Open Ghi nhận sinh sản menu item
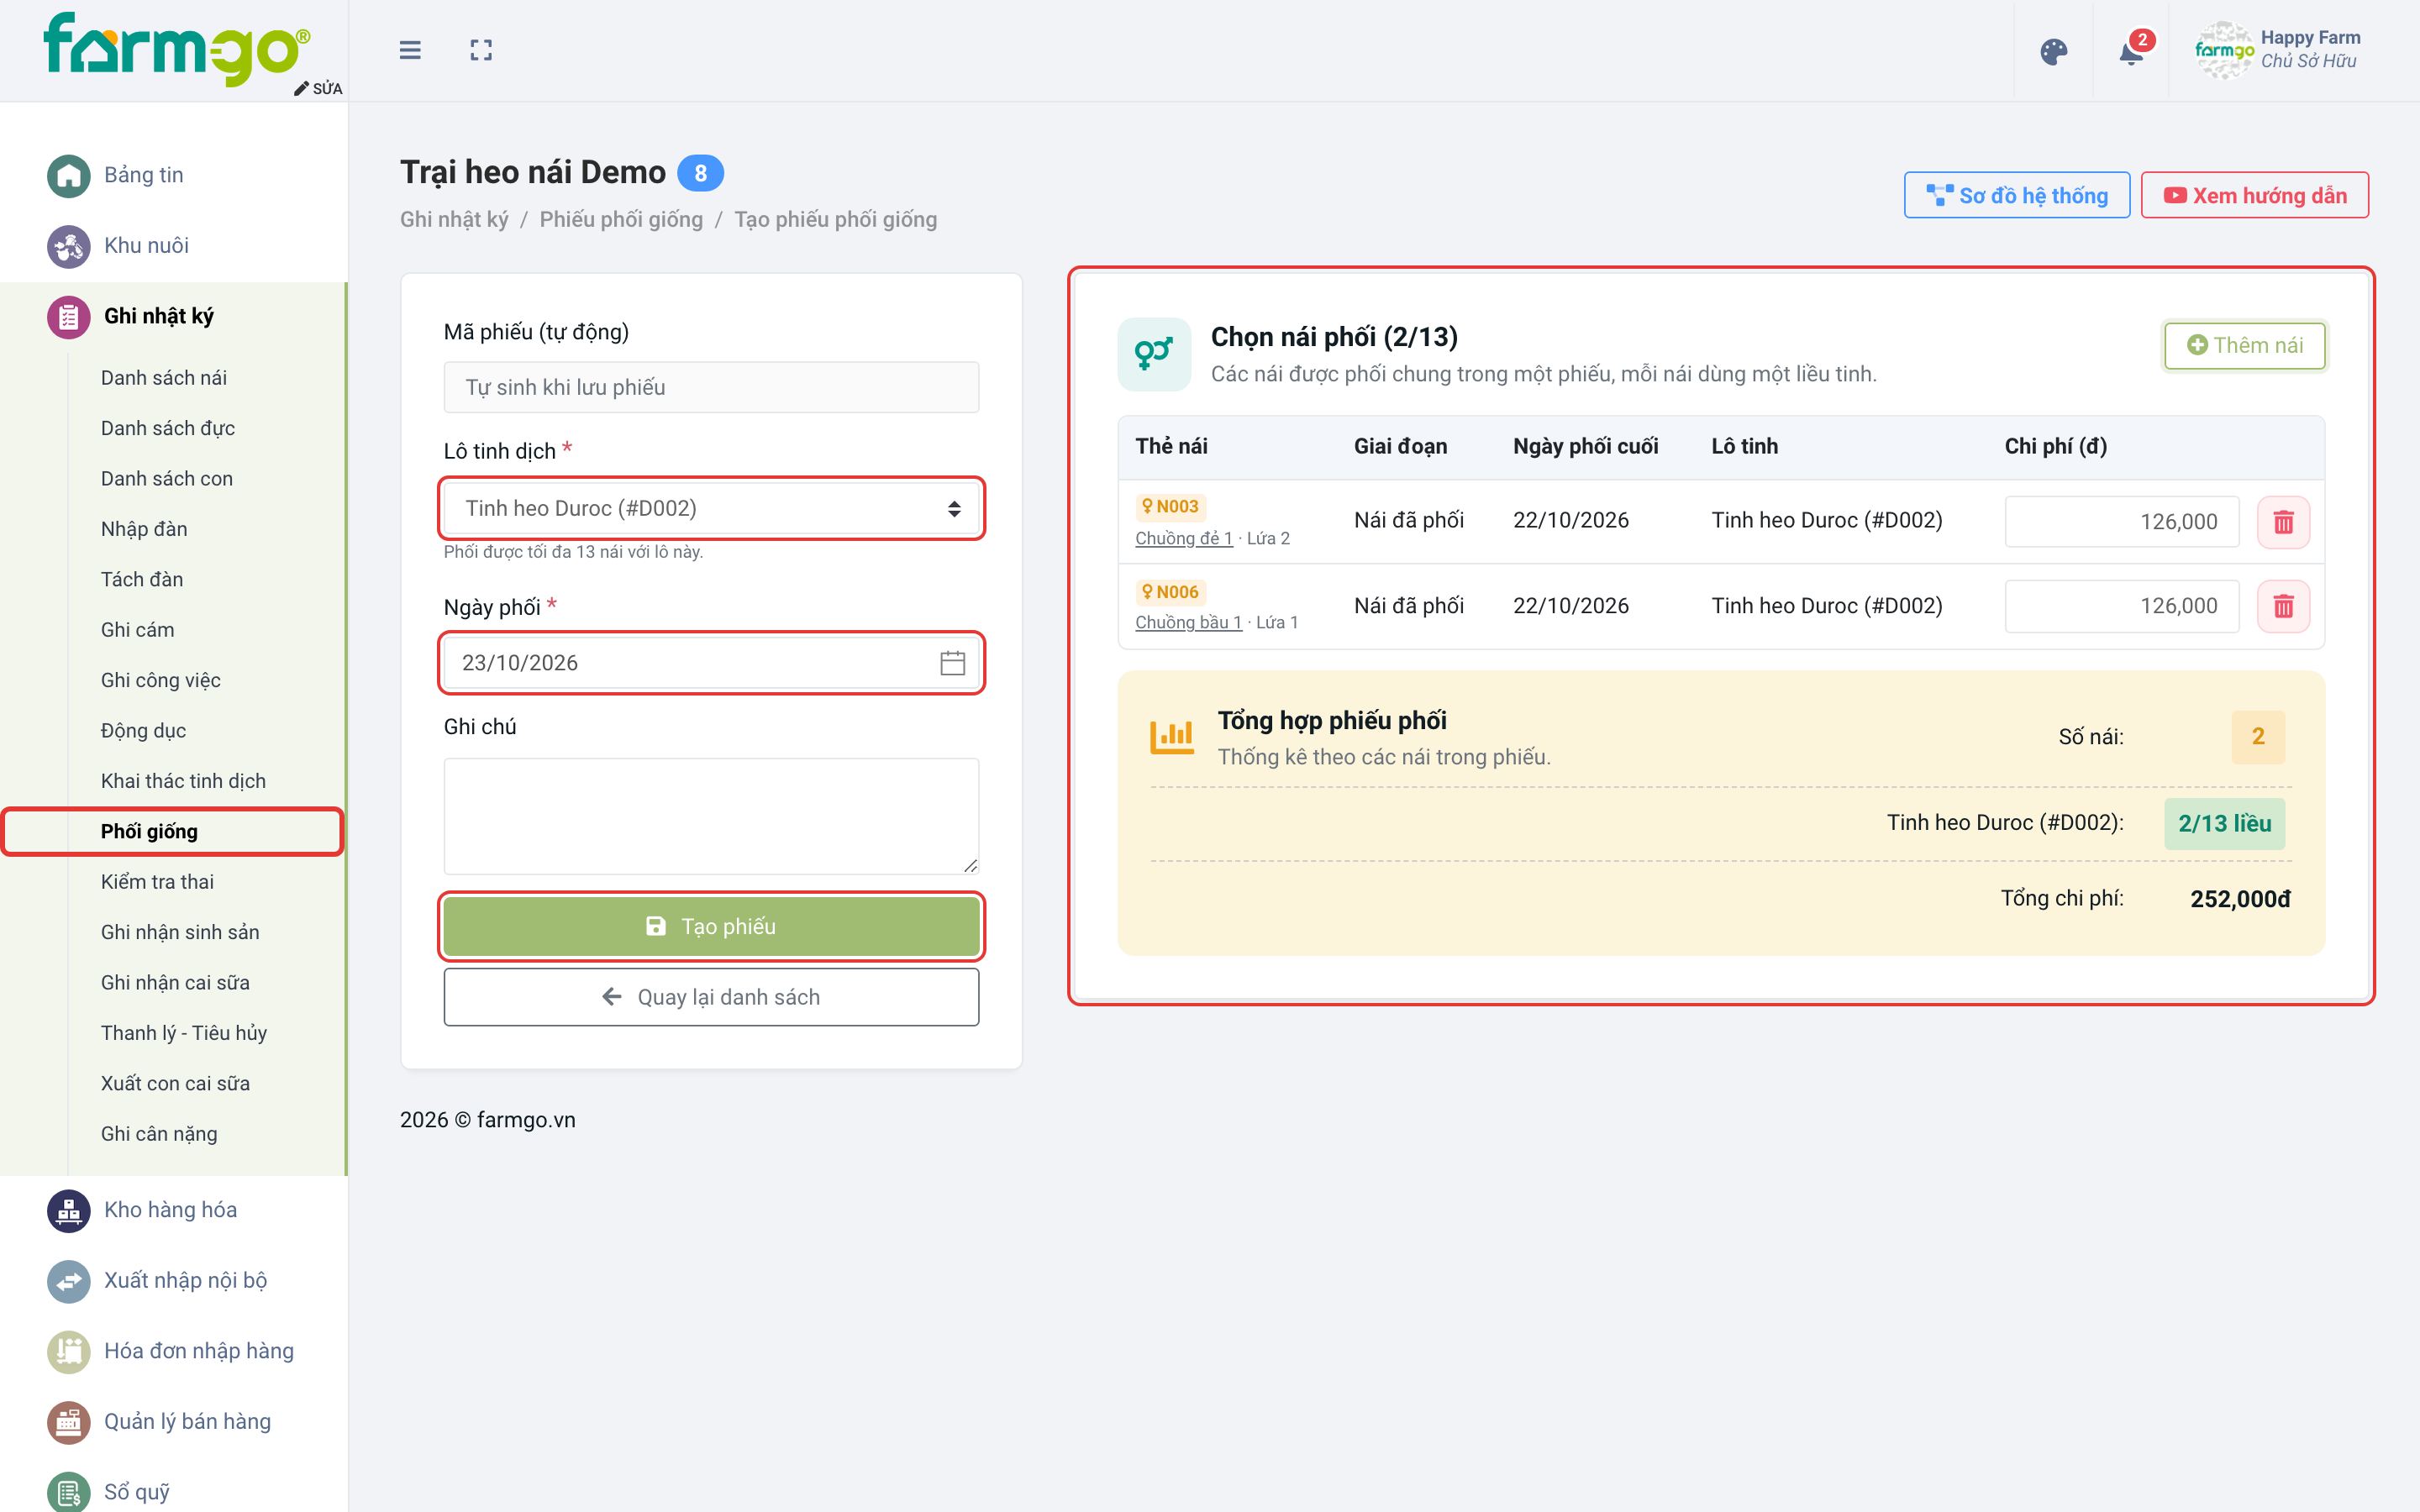Viewport: 2420px width, 1512px height. click(180, 932)
